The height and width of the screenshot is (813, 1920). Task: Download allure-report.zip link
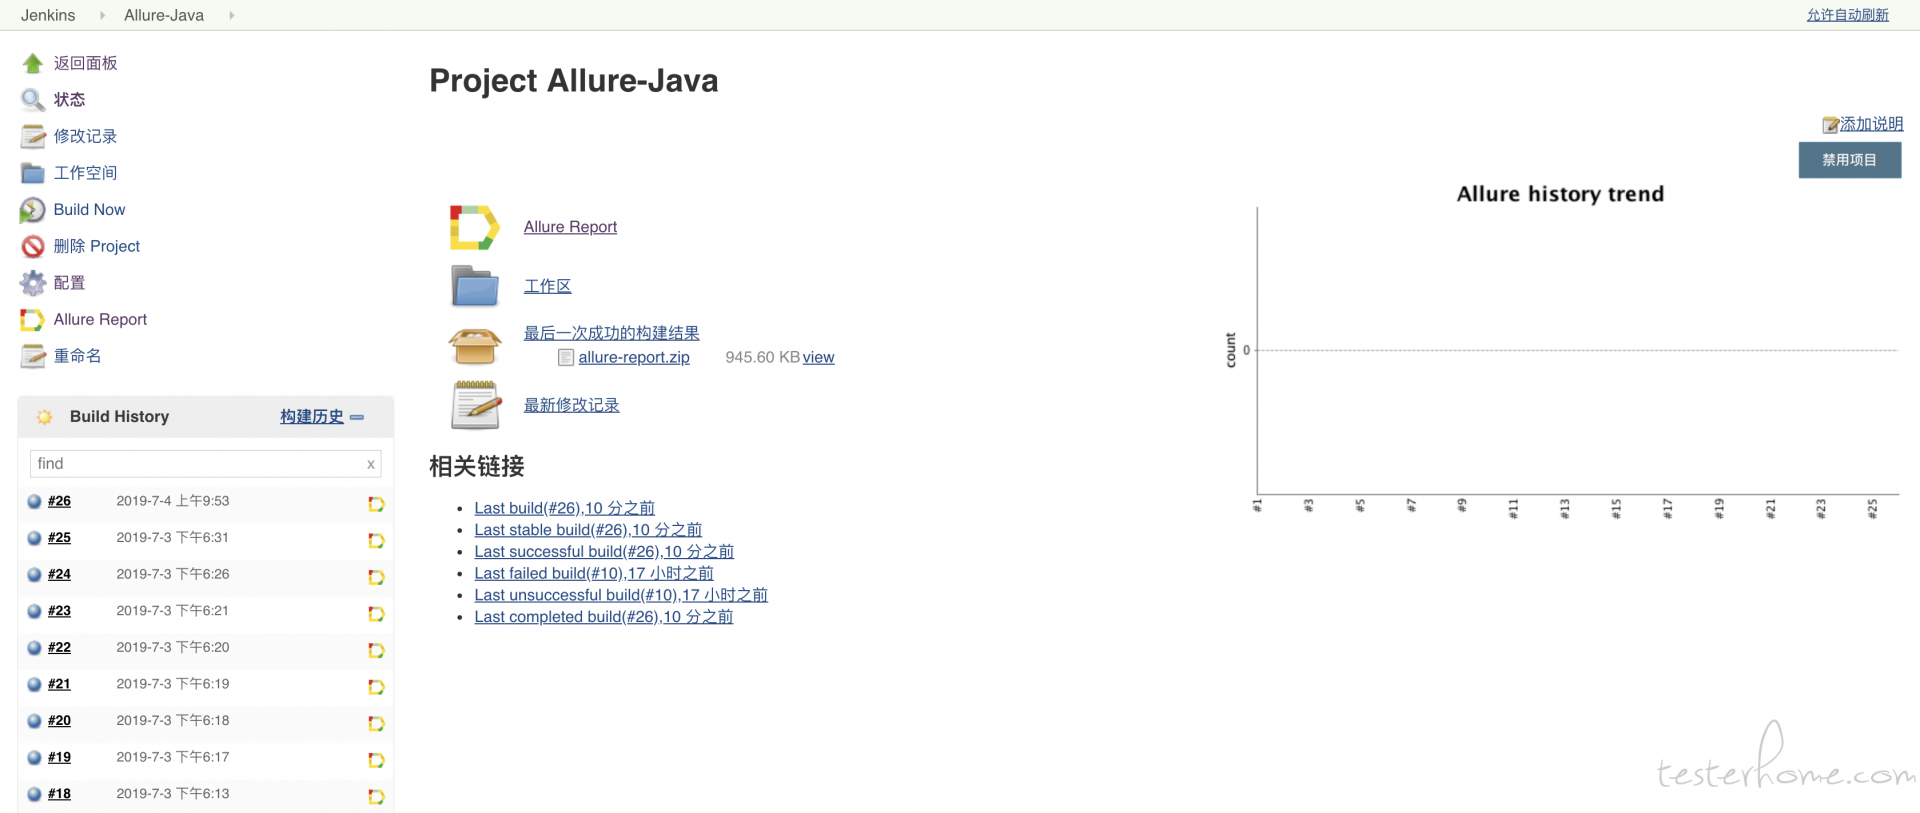634,357
